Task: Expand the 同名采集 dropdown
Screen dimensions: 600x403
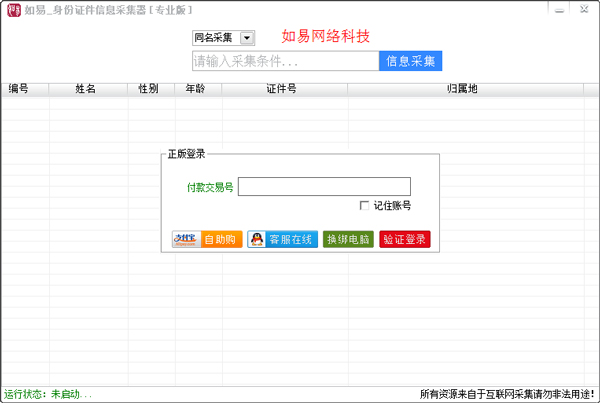Action: (x=247, y=38)
